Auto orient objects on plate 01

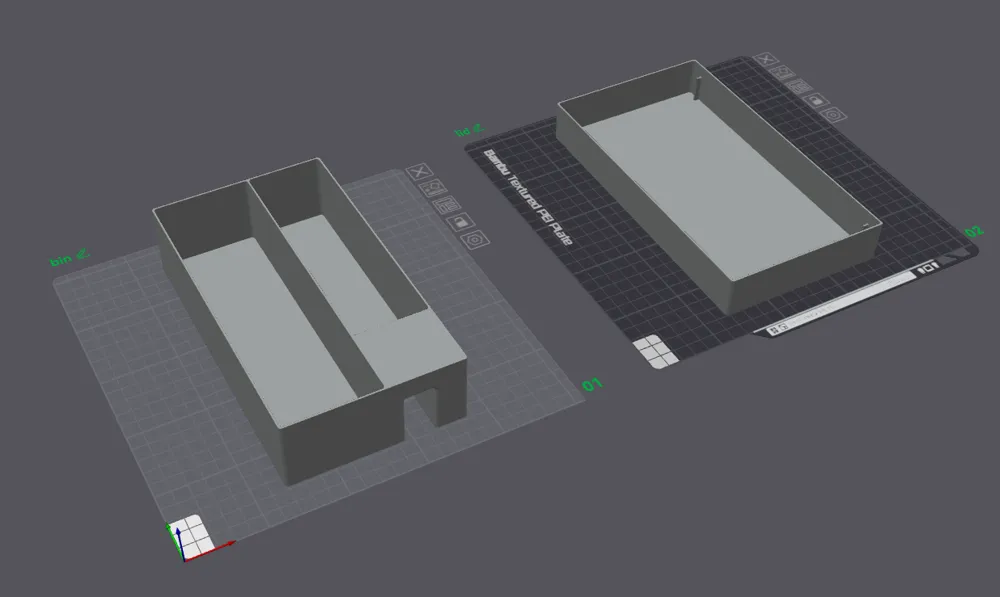tap(433, 188)
